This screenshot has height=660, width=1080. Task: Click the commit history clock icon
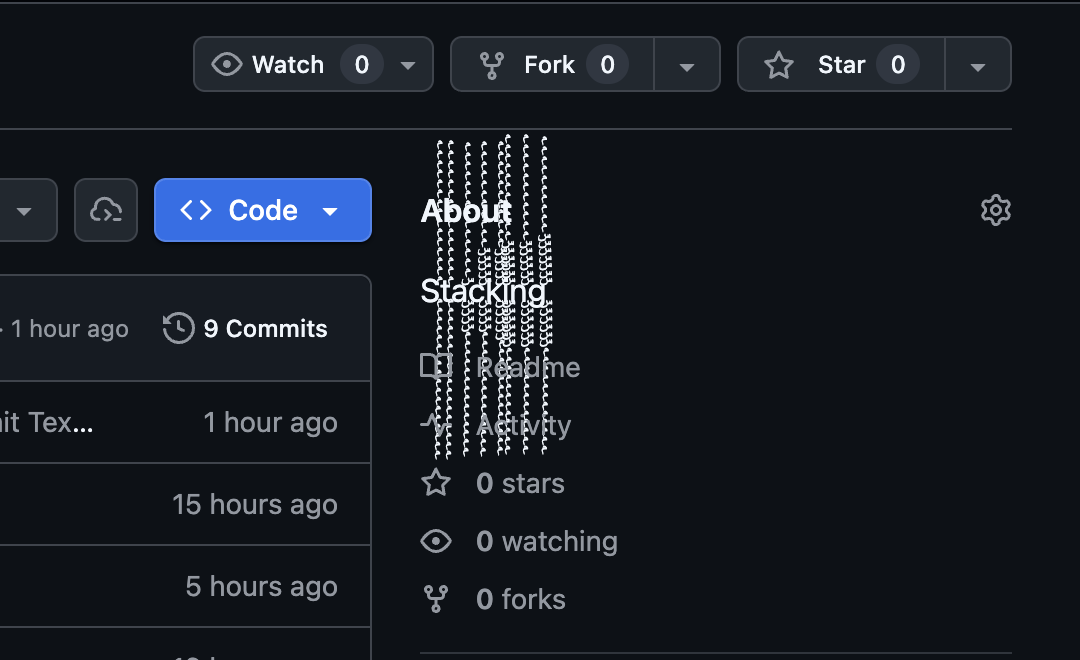click(x=178, y=328)
